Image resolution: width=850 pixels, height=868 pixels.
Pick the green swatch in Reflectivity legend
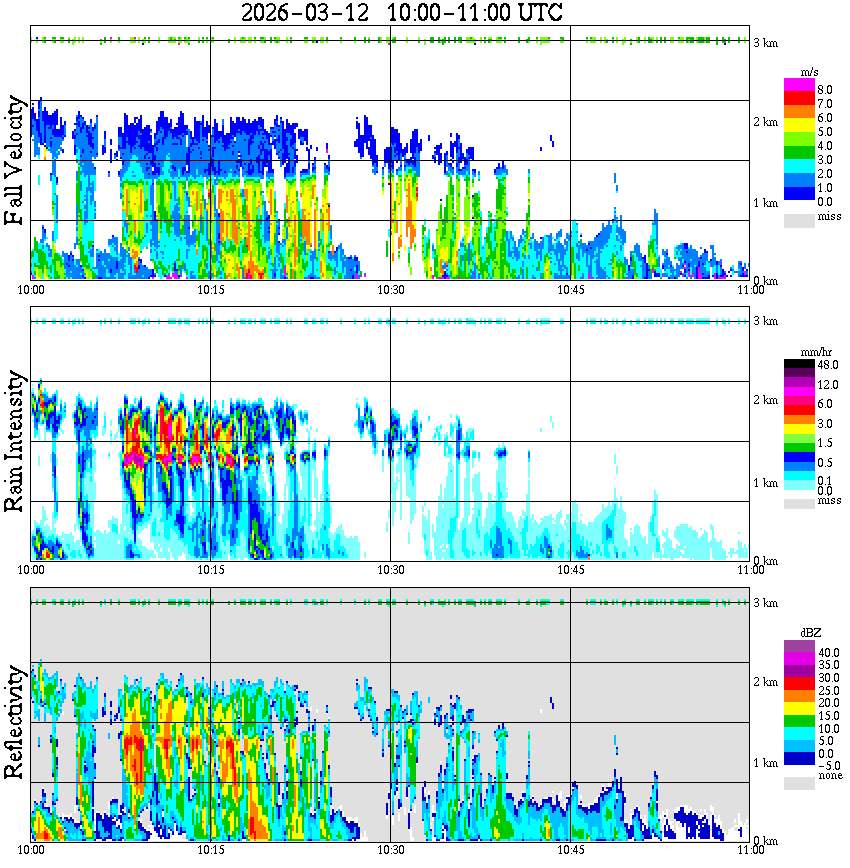(799, 721)
